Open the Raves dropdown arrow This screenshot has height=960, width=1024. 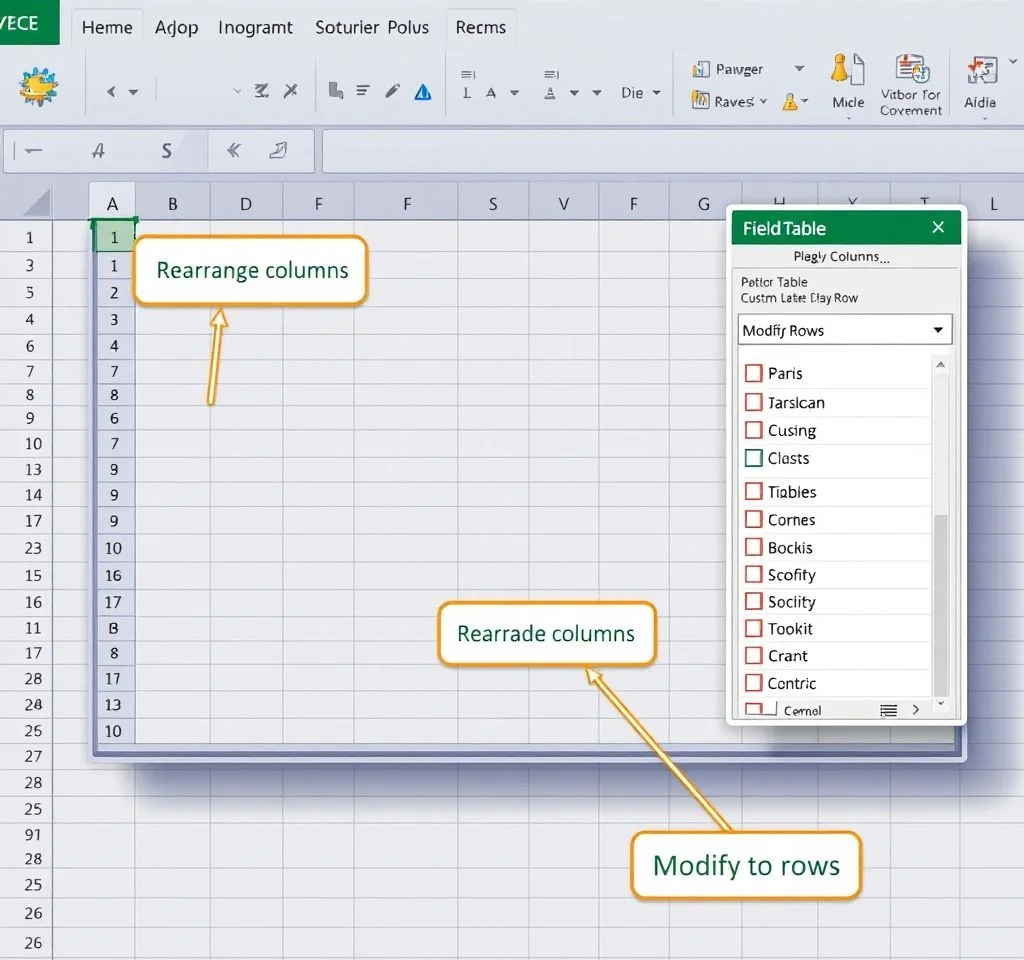click(763, 102)
